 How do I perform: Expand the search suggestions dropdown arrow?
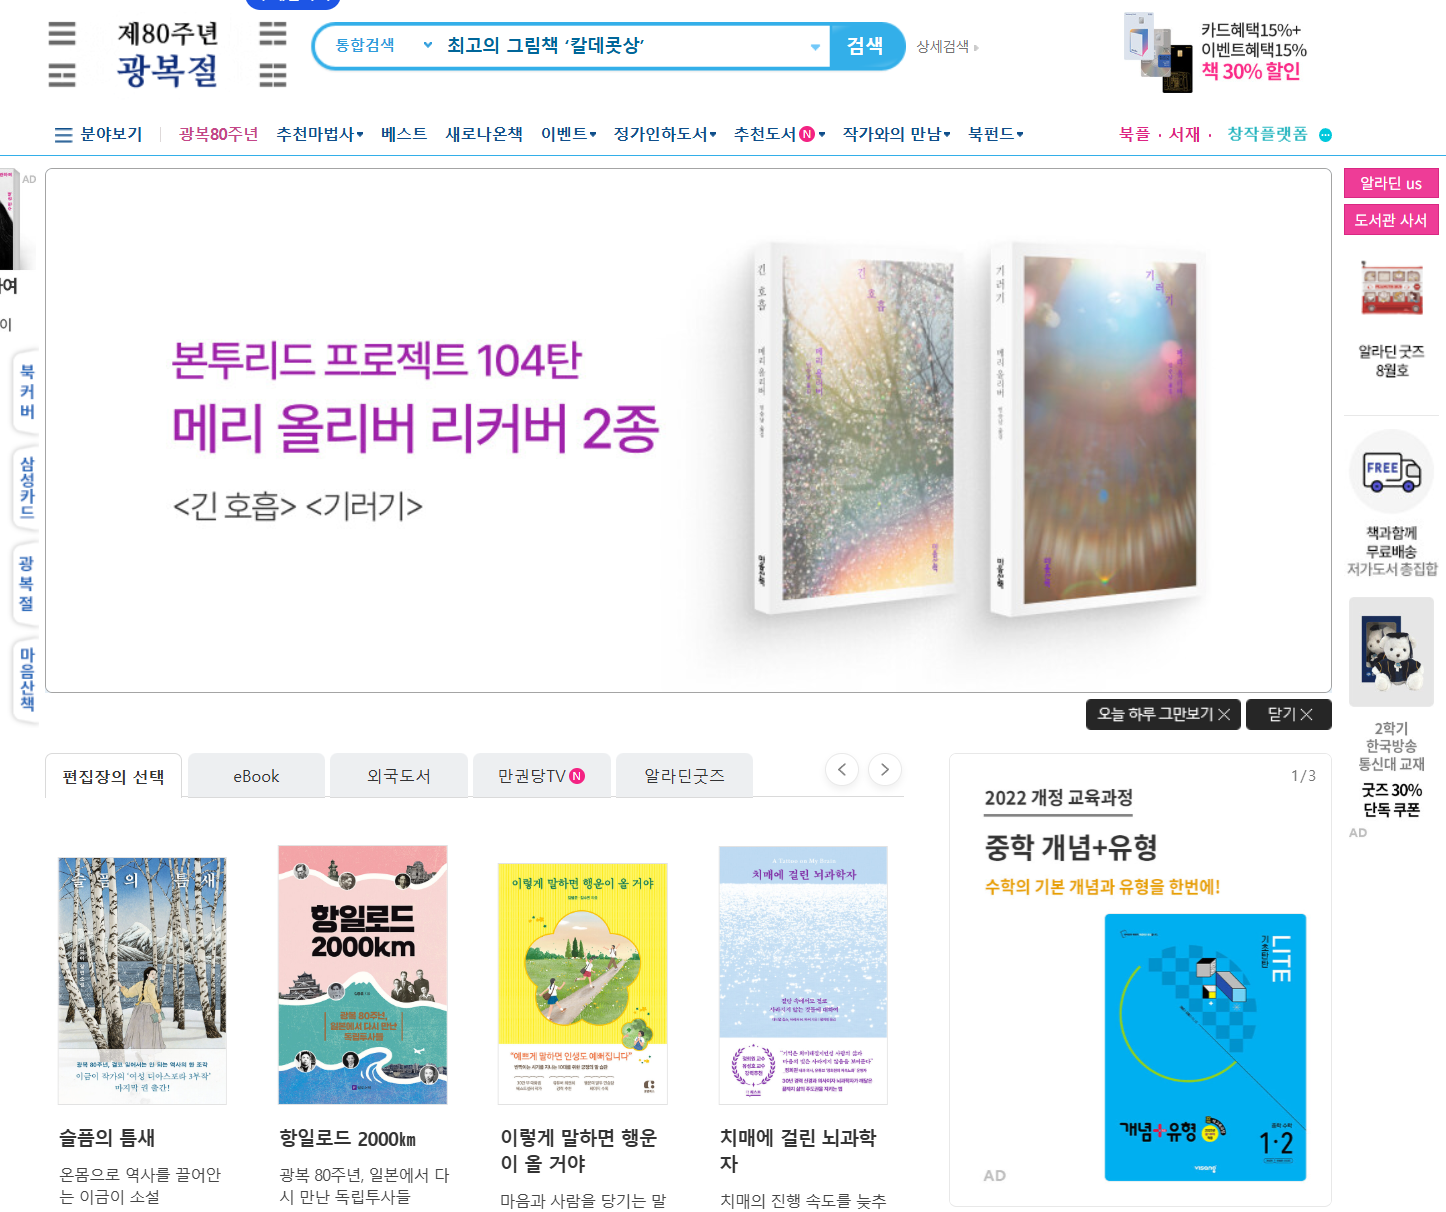(815, 47)
